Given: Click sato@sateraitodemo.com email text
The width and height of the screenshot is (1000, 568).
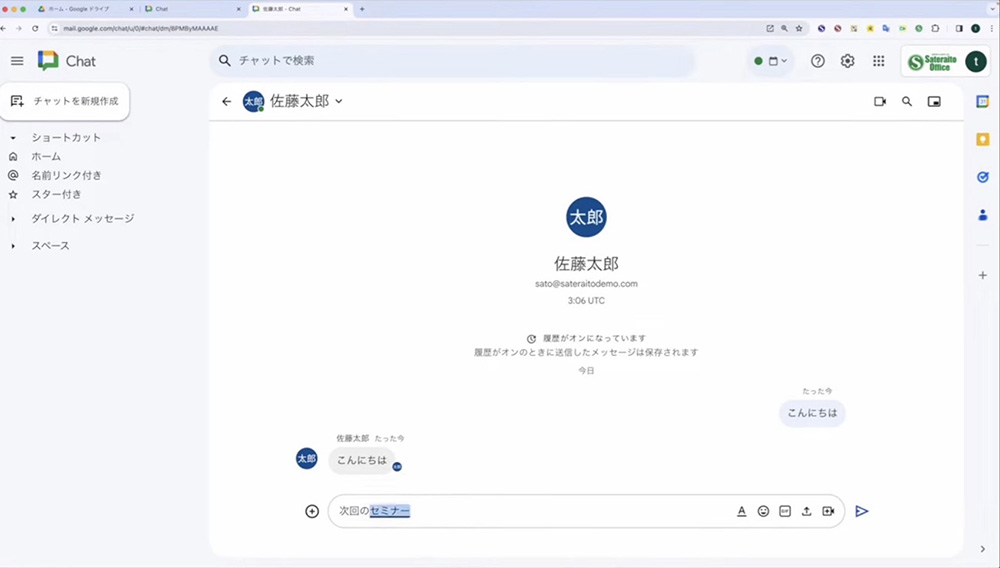Looking at the screenshot, I should (x=586, y=284).
